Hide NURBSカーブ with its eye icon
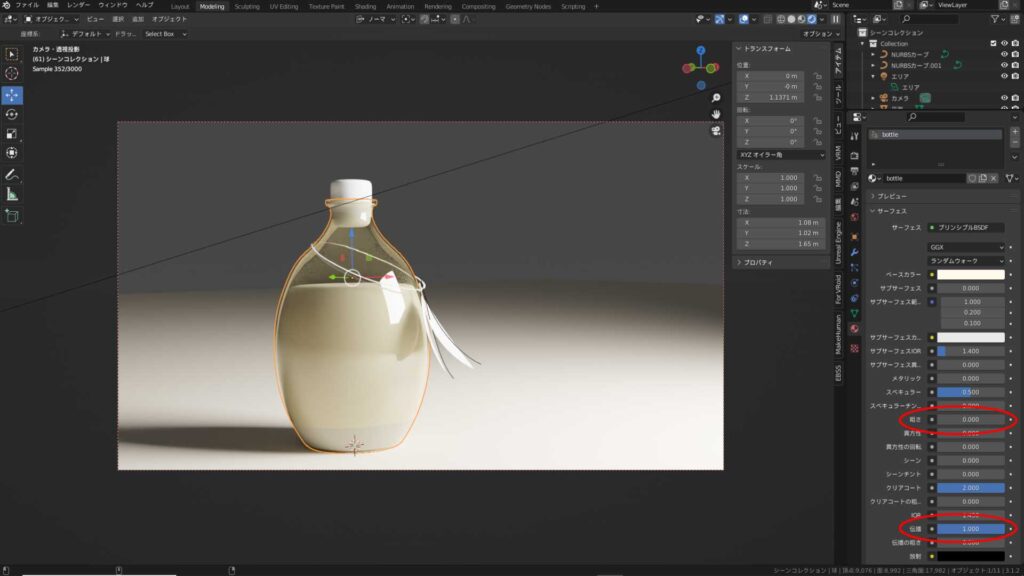Image resolution: width=1024 pixels, height=576 pixels. click(1005, 54)
